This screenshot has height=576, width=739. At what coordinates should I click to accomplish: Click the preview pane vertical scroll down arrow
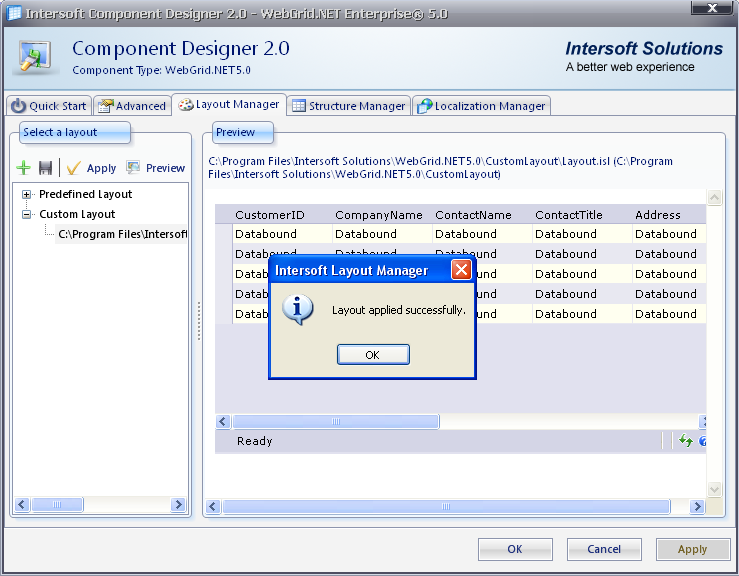[x=714, y=489]
